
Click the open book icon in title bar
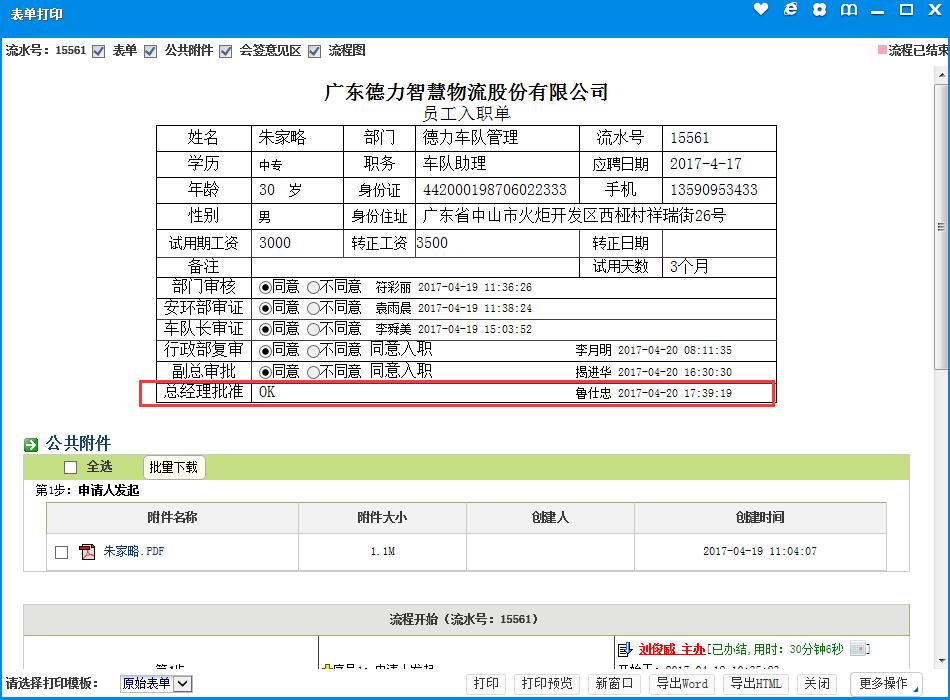click(849, 10)
